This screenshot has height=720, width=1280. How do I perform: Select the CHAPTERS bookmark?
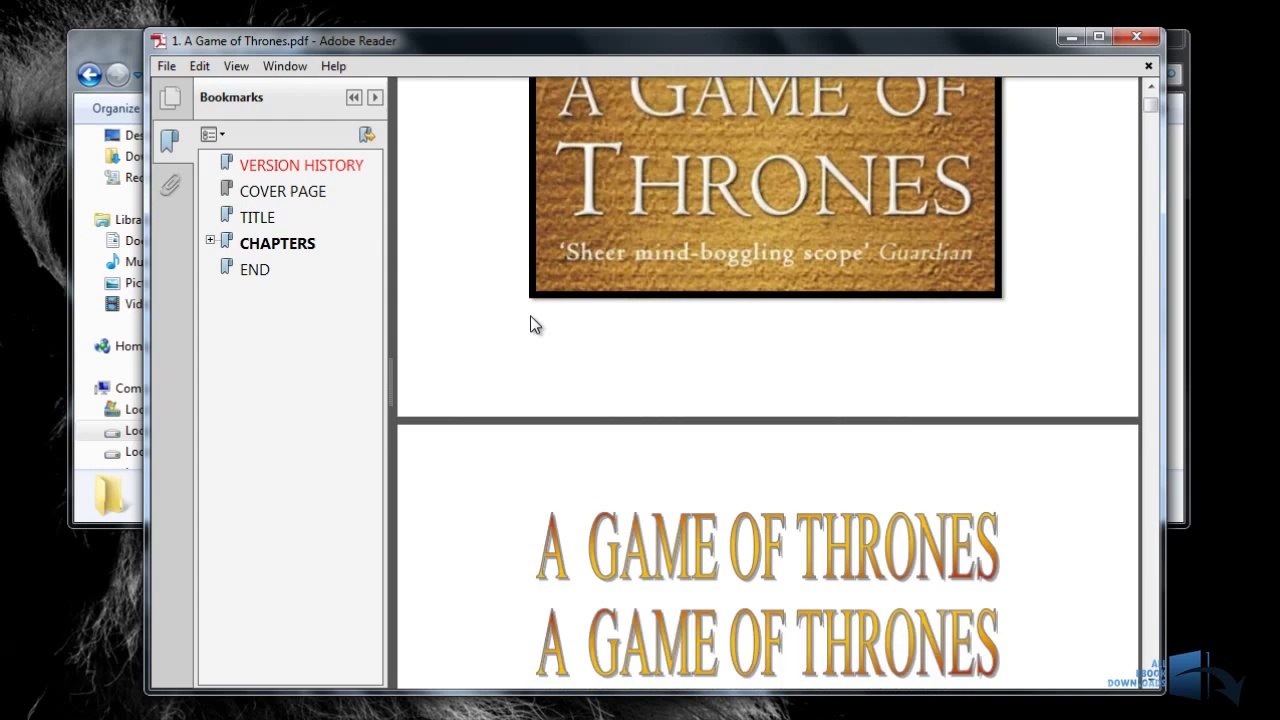tap(277, 243)
